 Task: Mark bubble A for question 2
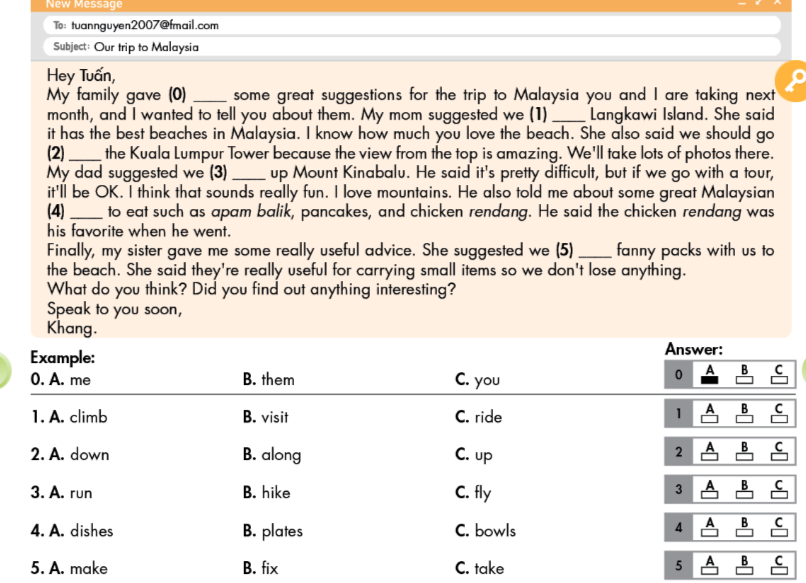point(711,453)
